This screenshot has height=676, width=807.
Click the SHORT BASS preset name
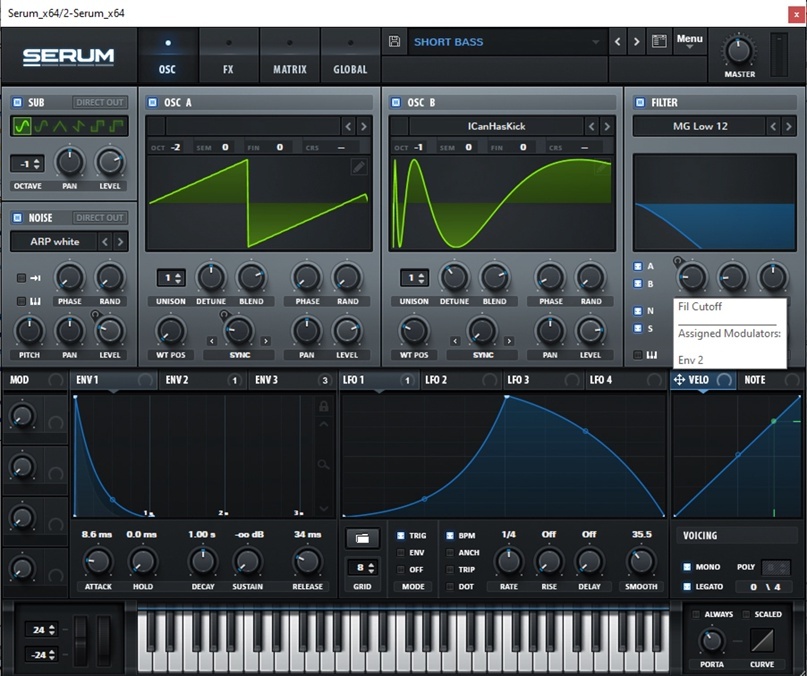[x=448, y=42]
